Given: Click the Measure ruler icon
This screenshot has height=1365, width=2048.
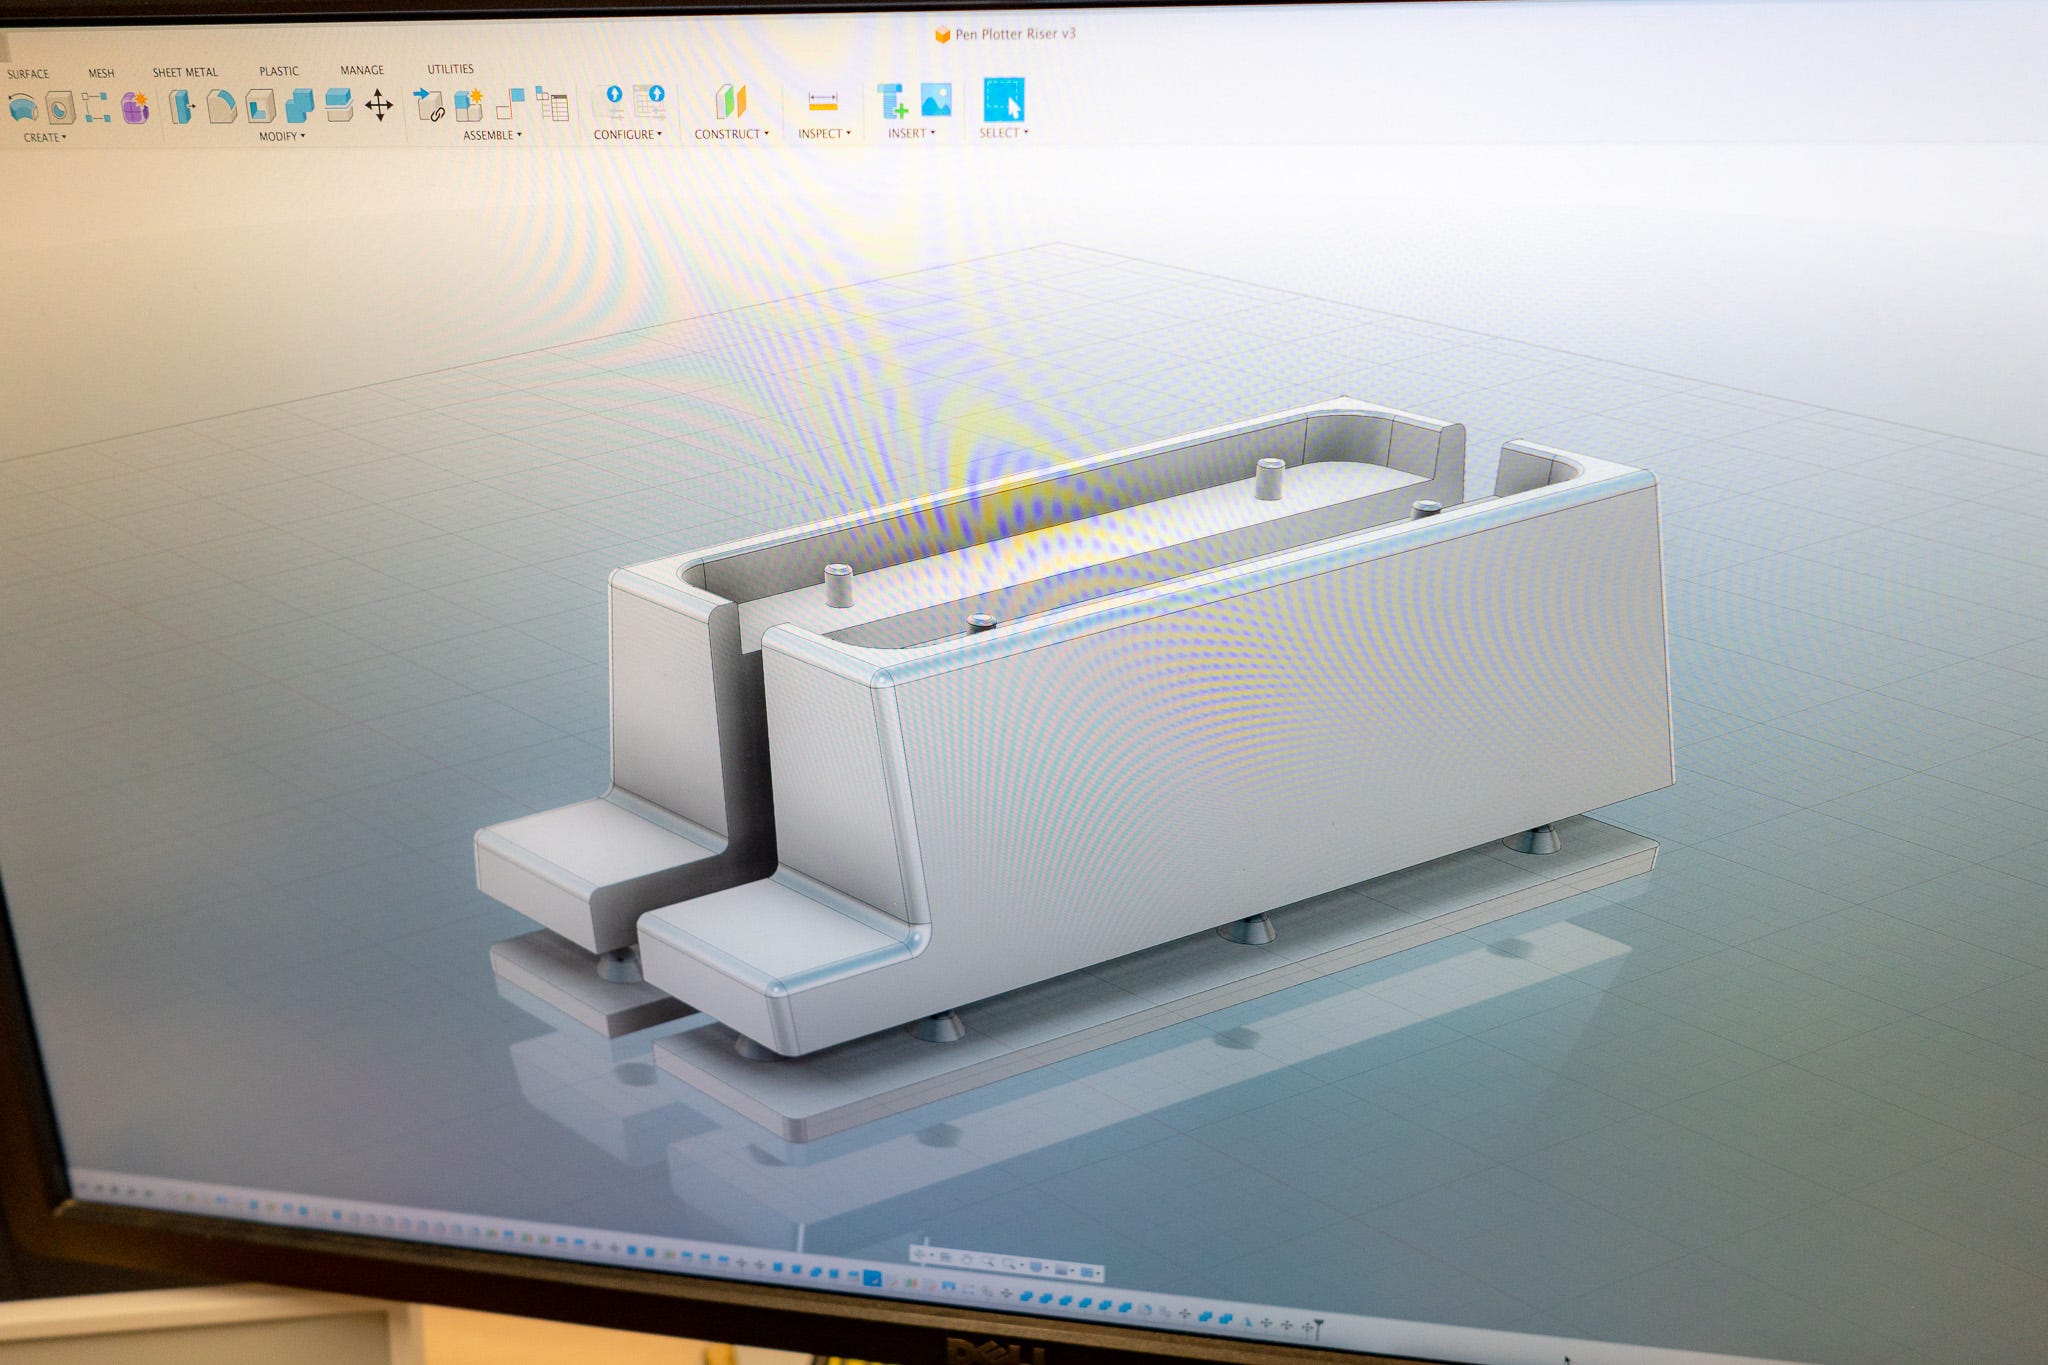Looking at the screenshot, I should pos(822,101).
